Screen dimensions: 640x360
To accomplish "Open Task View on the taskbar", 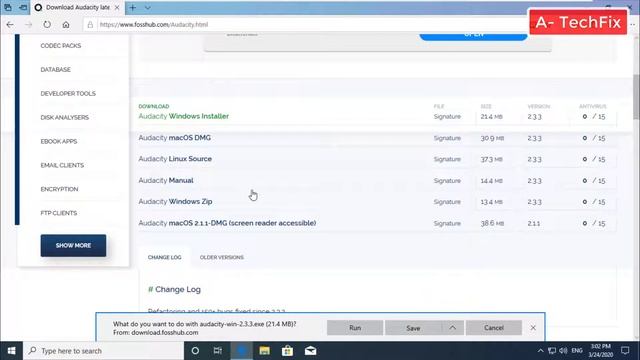I will pos(218,351).
